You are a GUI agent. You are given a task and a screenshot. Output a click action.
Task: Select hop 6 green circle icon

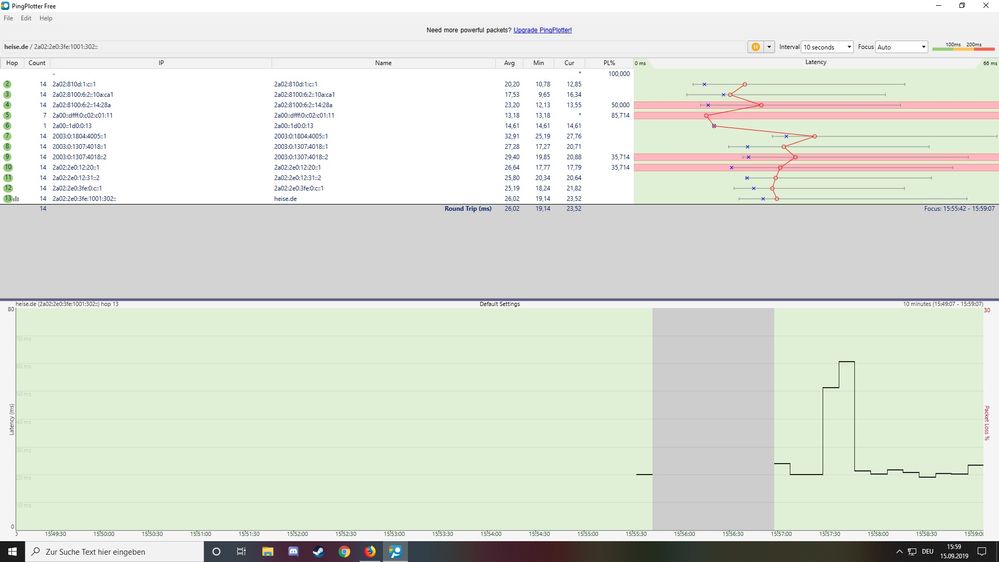[x=7, y=126]
